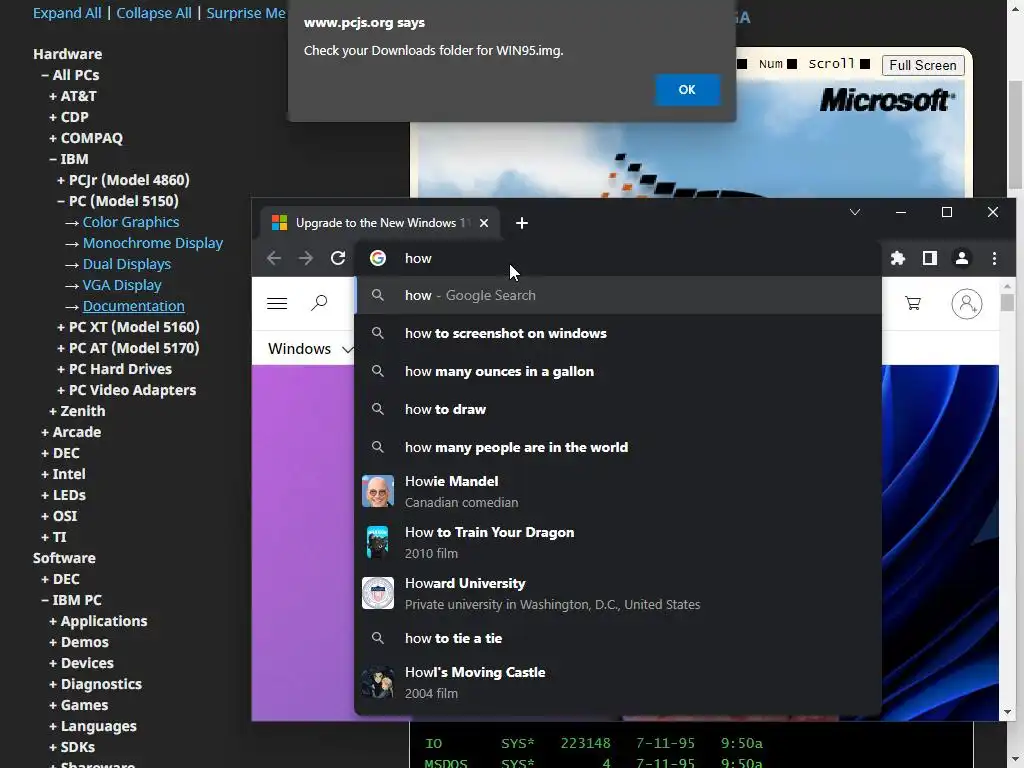Expand the PC Video Adapters node

click(x=127, y=390)
